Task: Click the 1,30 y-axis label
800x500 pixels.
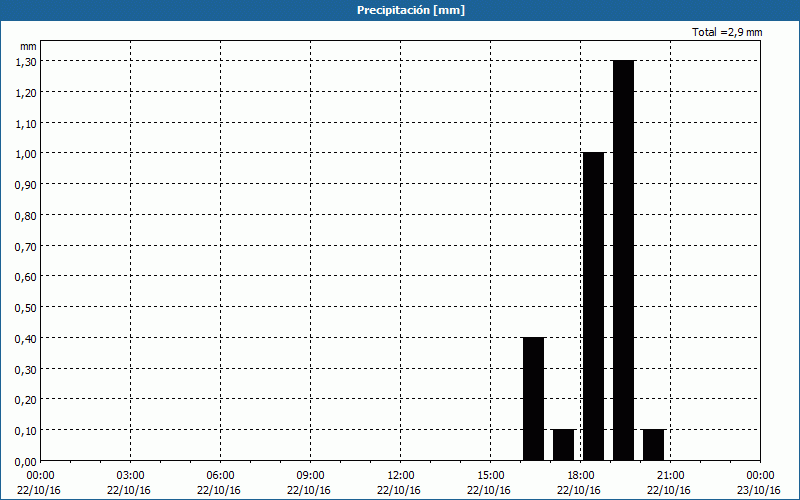Action: (x=26, y=61)
